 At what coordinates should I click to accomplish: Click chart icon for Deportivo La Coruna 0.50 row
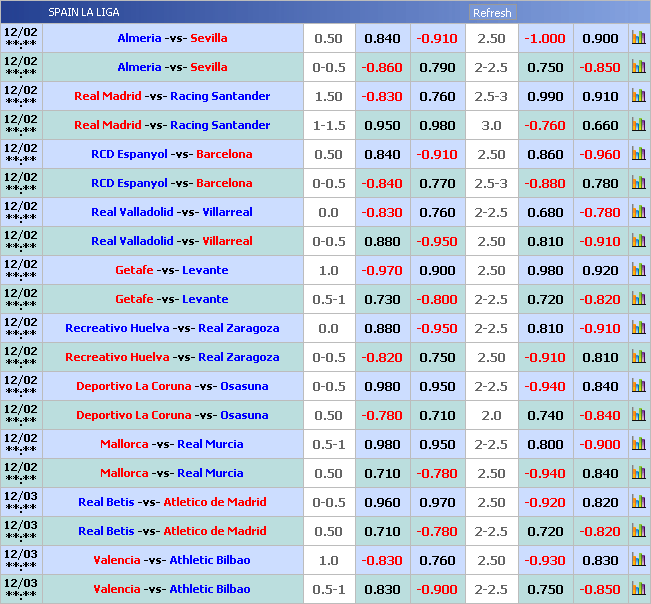(x=638, y=415)
